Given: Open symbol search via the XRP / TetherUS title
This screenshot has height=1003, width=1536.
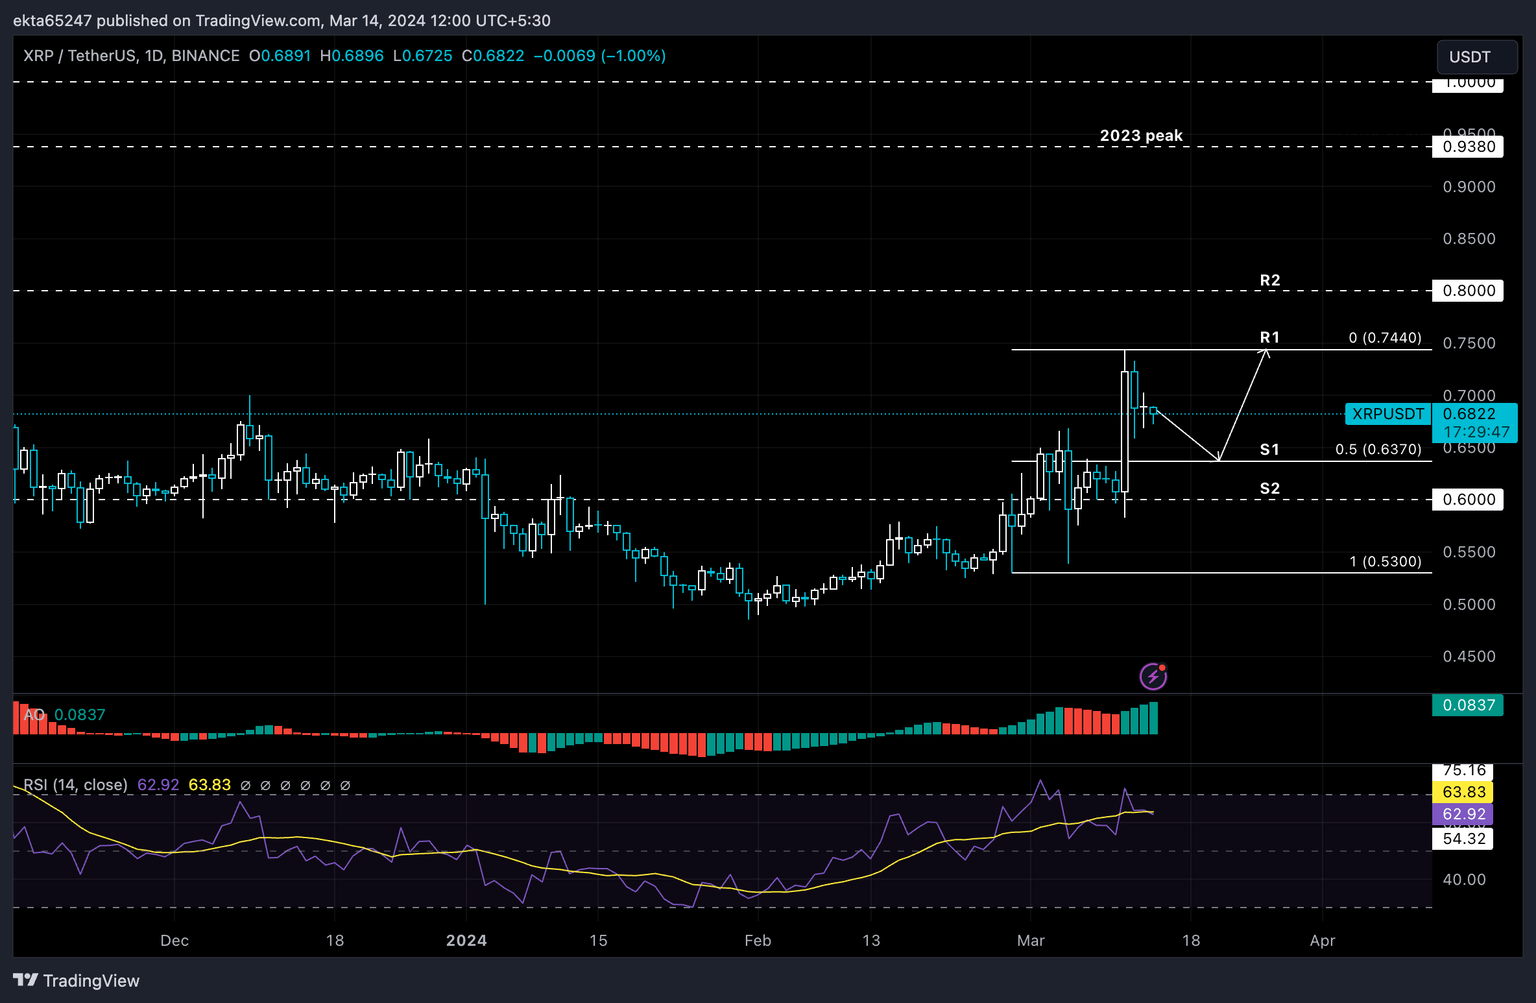Looking at the screenshot, I should click(x=80, y=56).
